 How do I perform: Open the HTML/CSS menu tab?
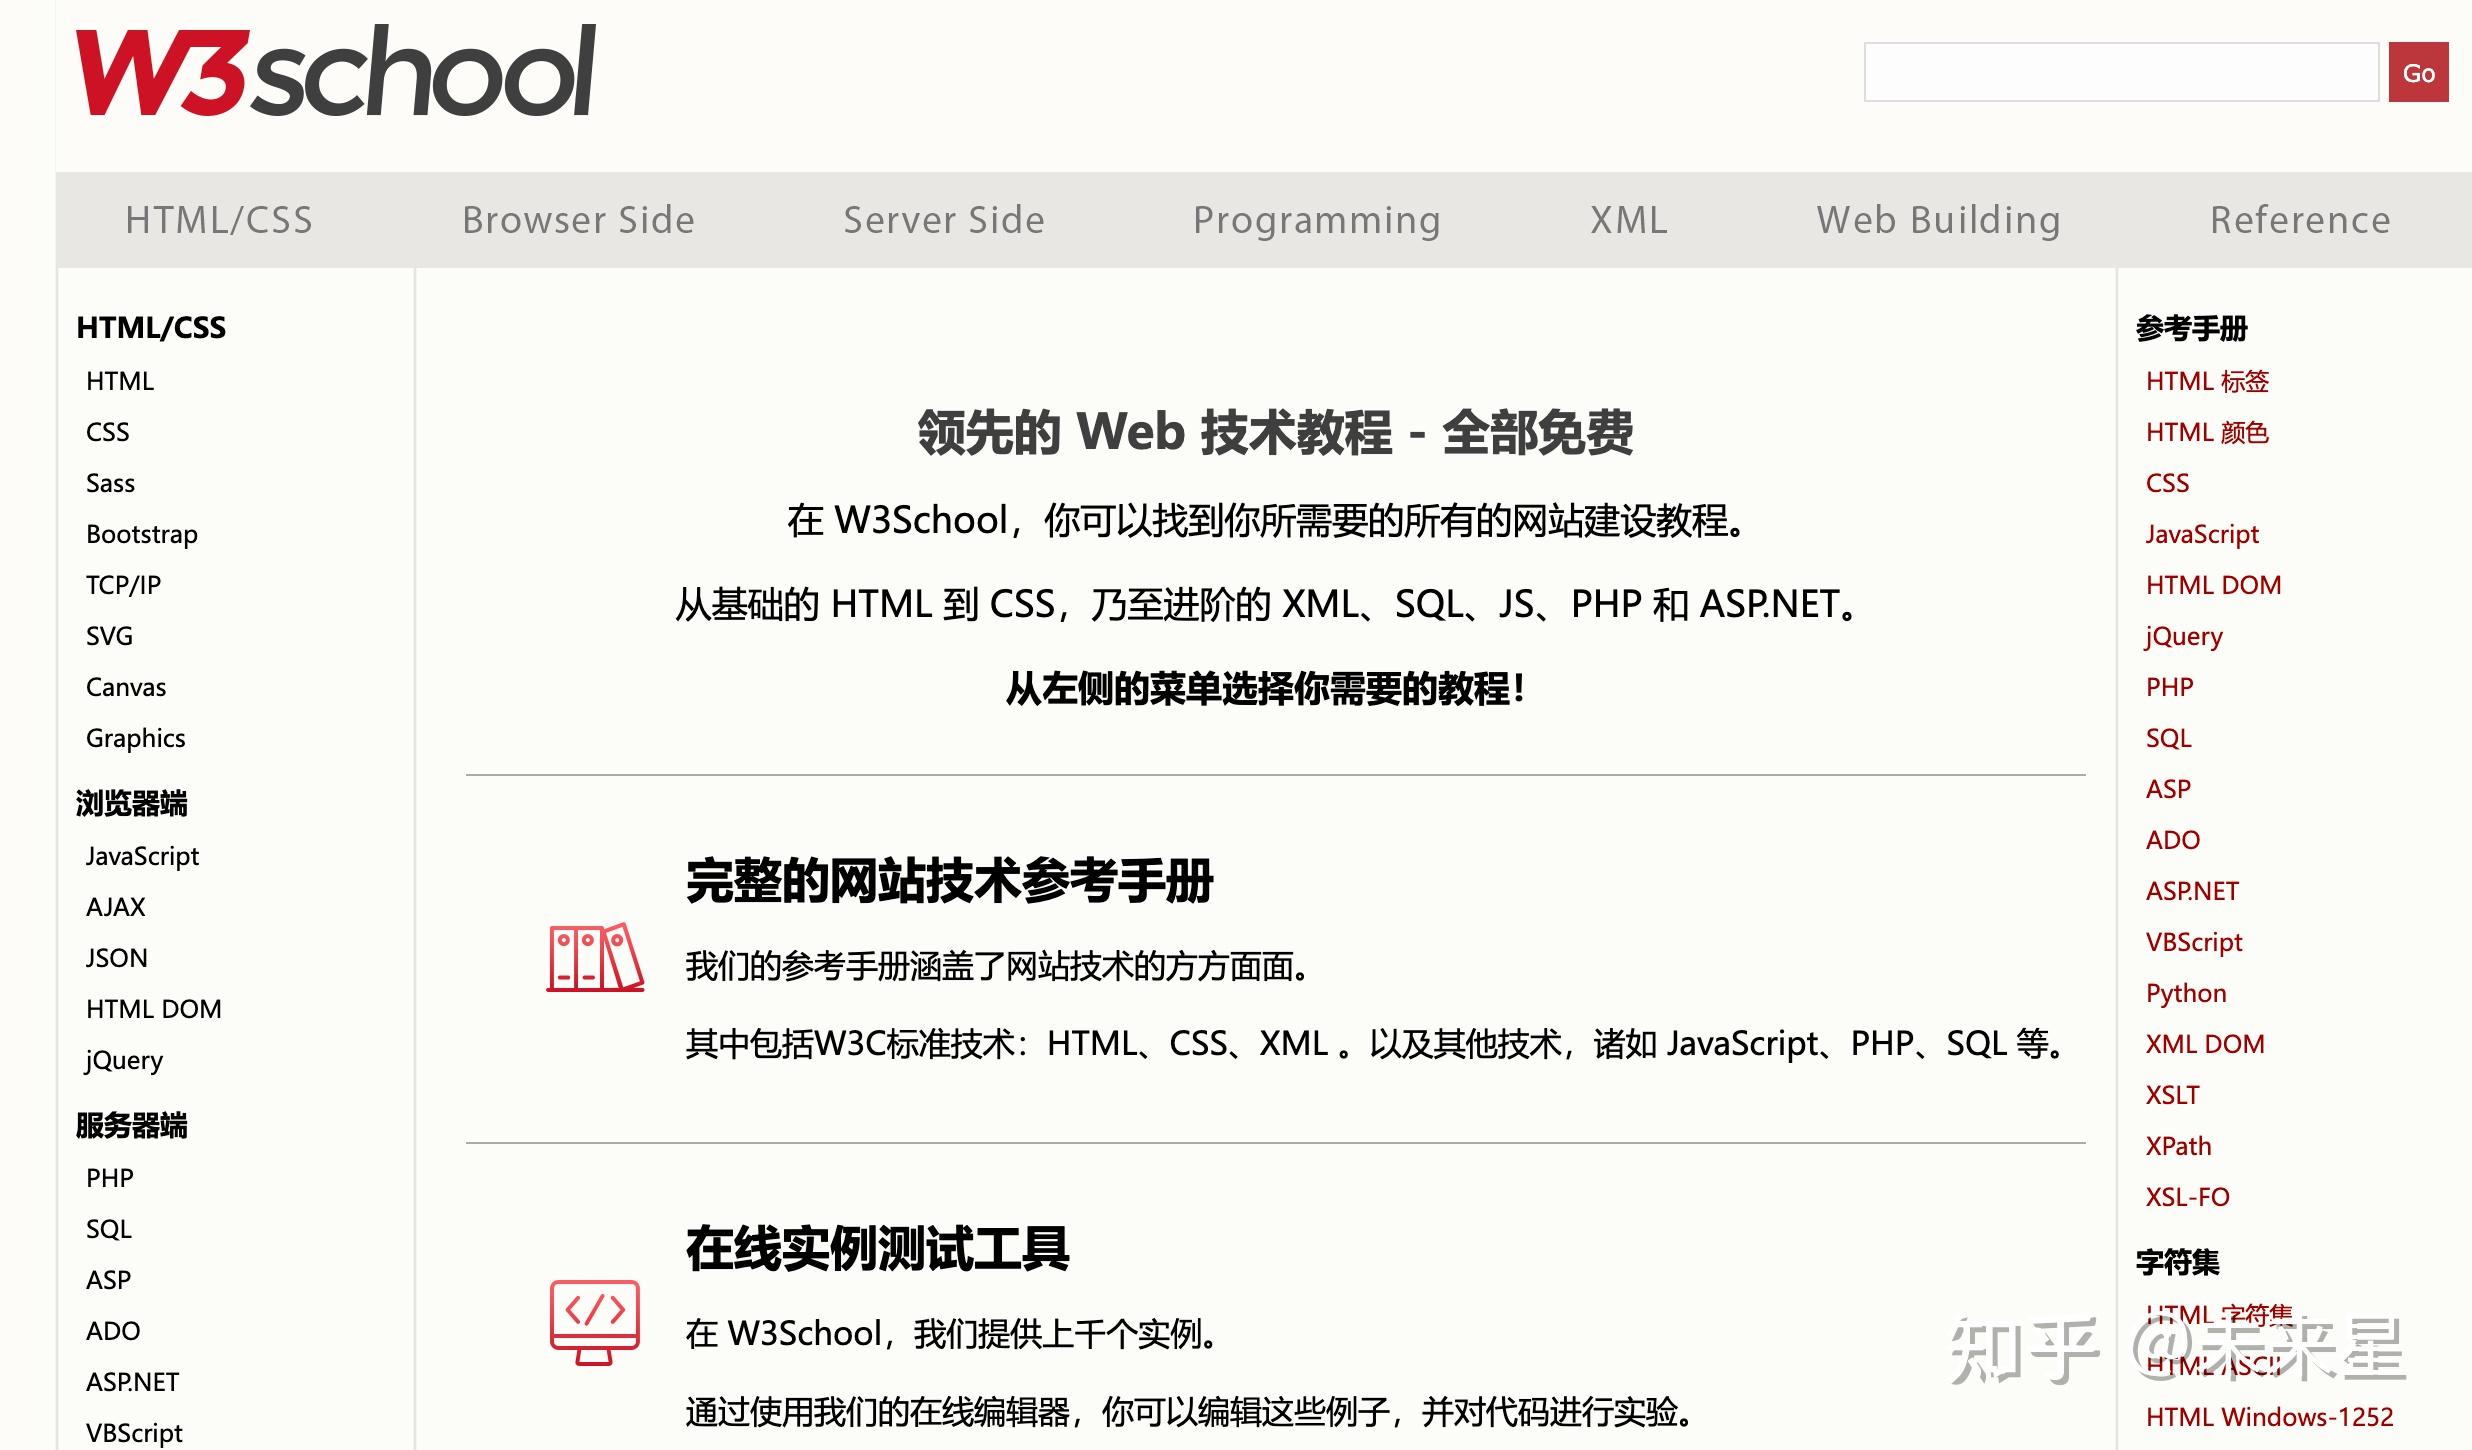218,220
